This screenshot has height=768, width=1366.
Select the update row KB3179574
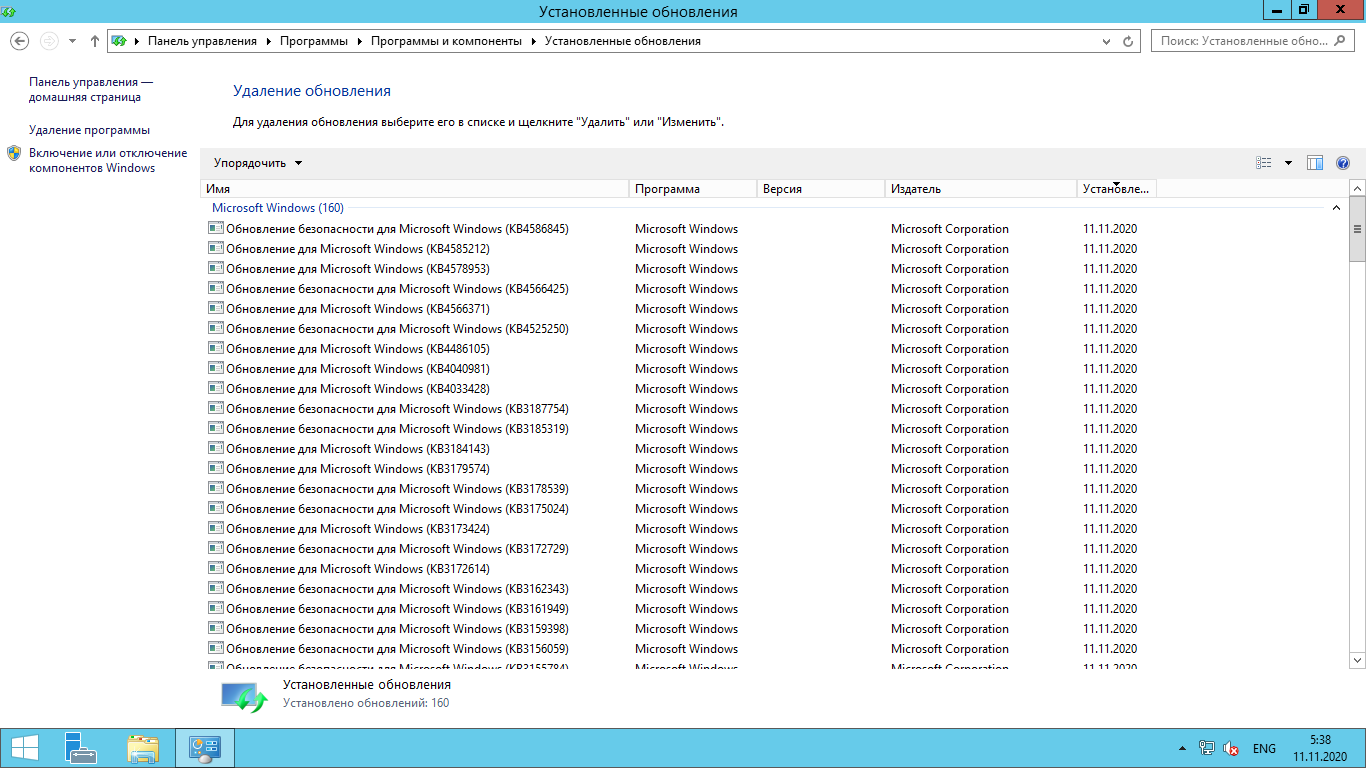pos(679,469)
